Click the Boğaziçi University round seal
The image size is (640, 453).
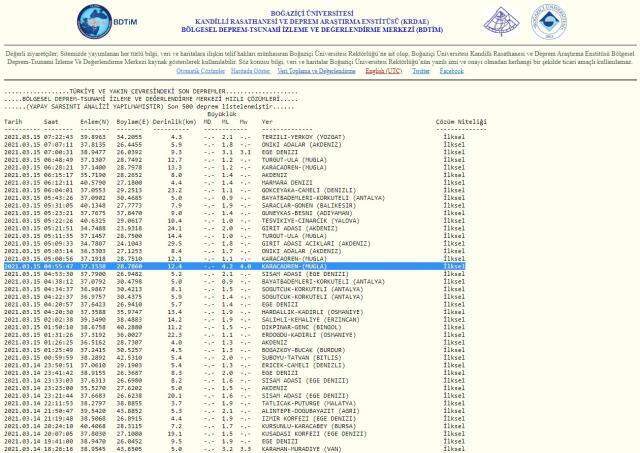(549, 22)
